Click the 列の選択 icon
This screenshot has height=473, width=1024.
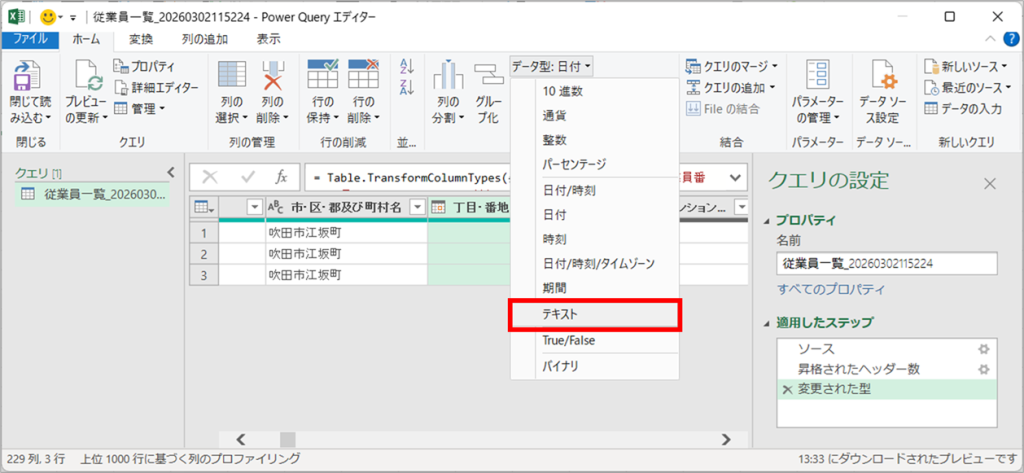[232, 78]
